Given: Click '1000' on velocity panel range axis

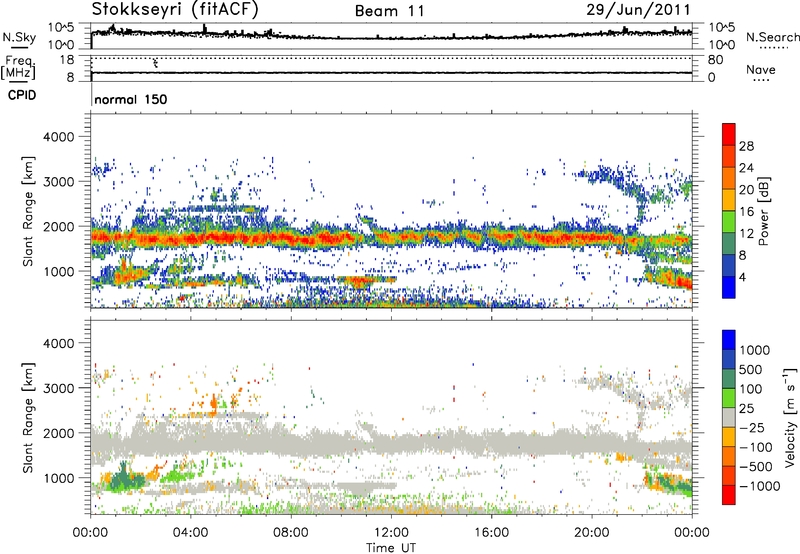Looking at the screenshot, I should [x=59, y=478].
